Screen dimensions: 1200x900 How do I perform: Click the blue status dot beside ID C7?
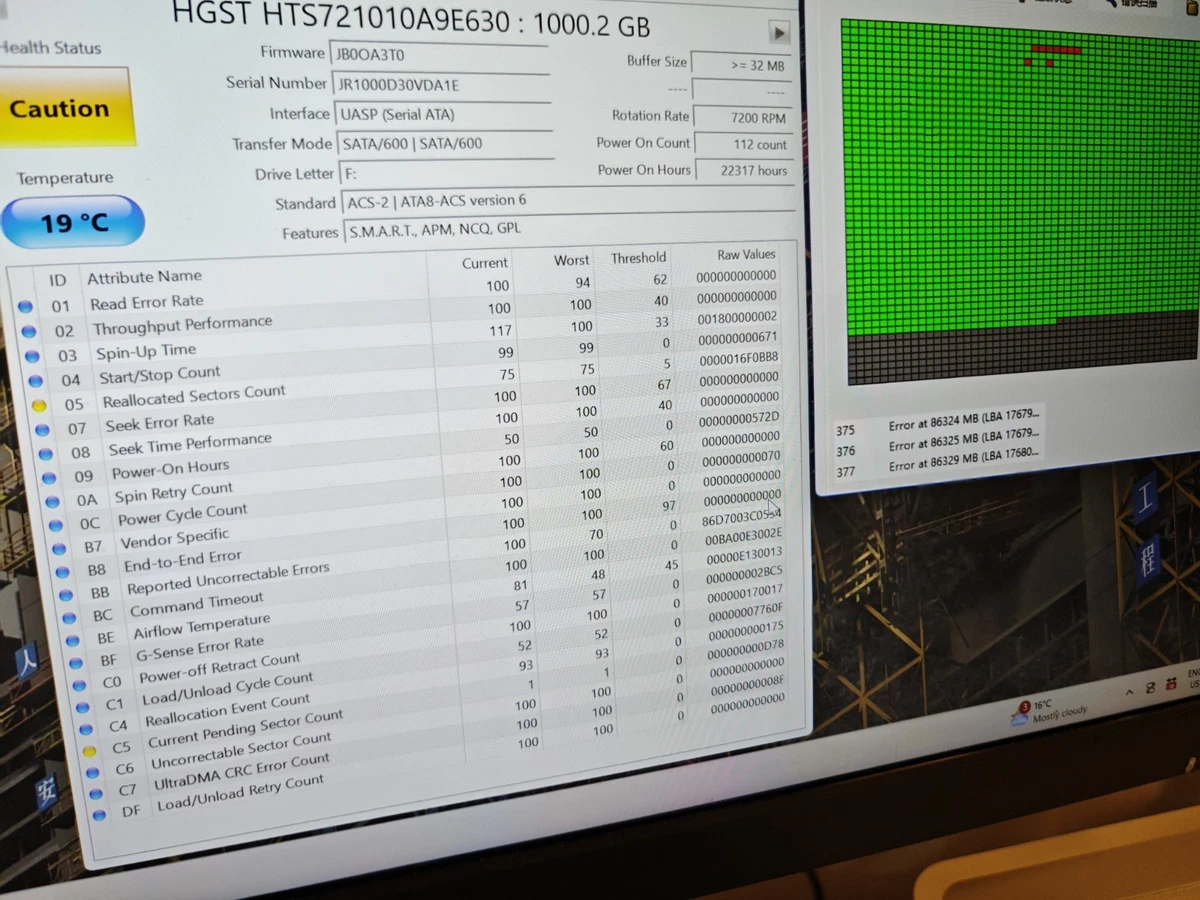coord(95,793)
